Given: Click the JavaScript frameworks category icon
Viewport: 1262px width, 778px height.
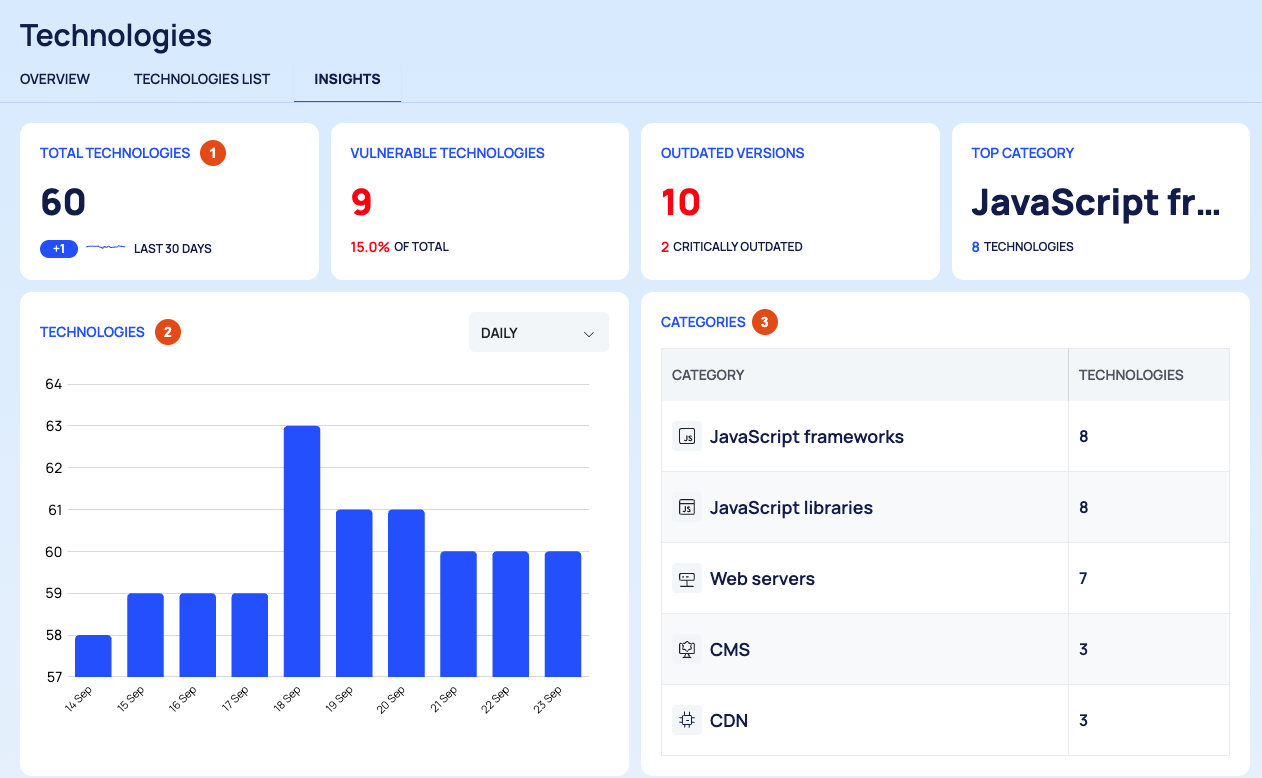Looking at the screenshot, I should 687,437.
